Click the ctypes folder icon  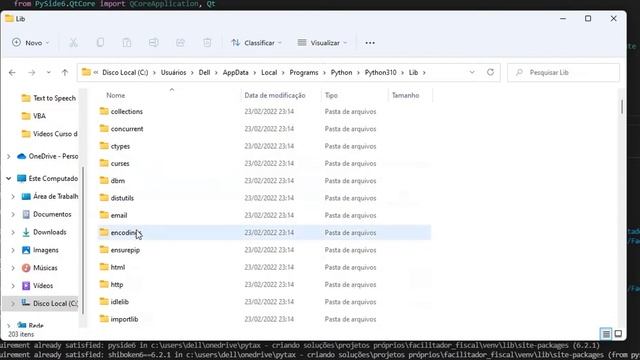pos(104,146)
